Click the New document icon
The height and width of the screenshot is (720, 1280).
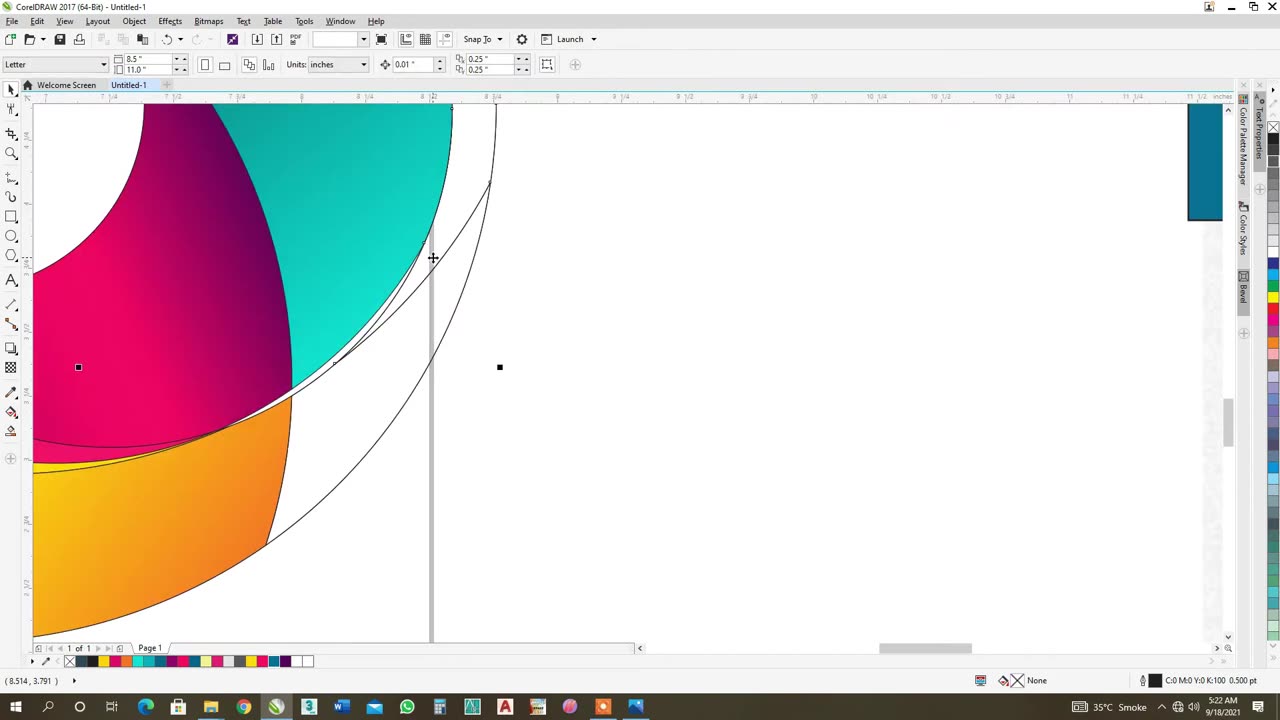tap(10, 39)
